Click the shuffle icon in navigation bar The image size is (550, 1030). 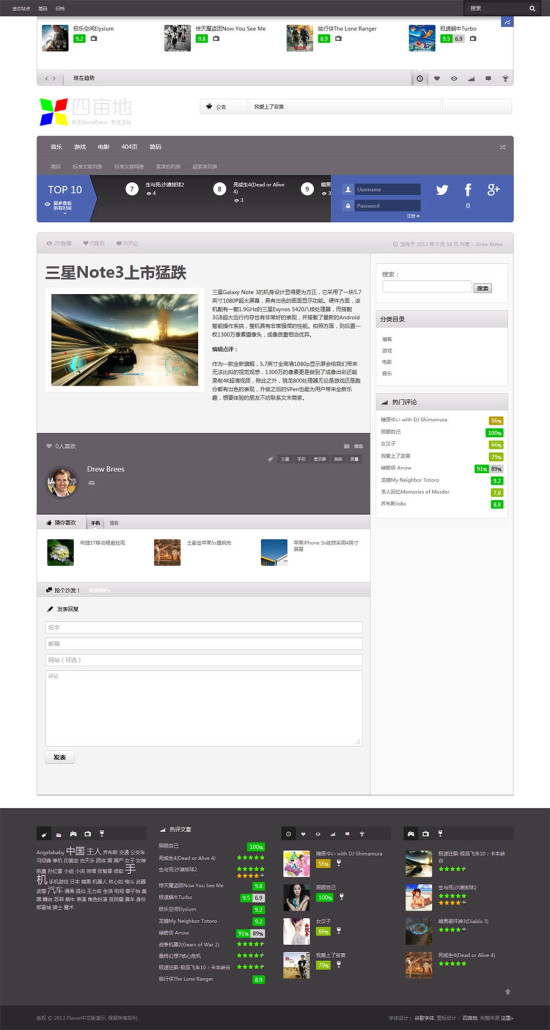[x=503, y=147]
